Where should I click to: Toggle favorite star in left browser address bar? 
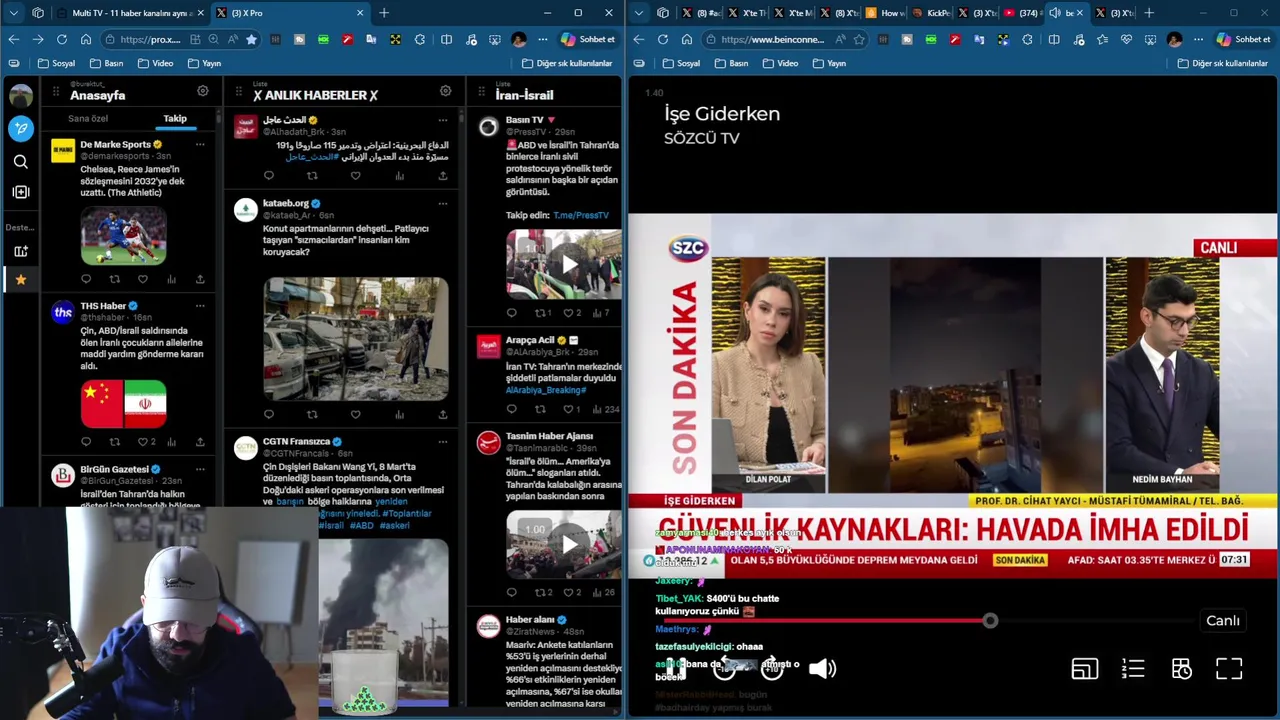coord(252,39)
